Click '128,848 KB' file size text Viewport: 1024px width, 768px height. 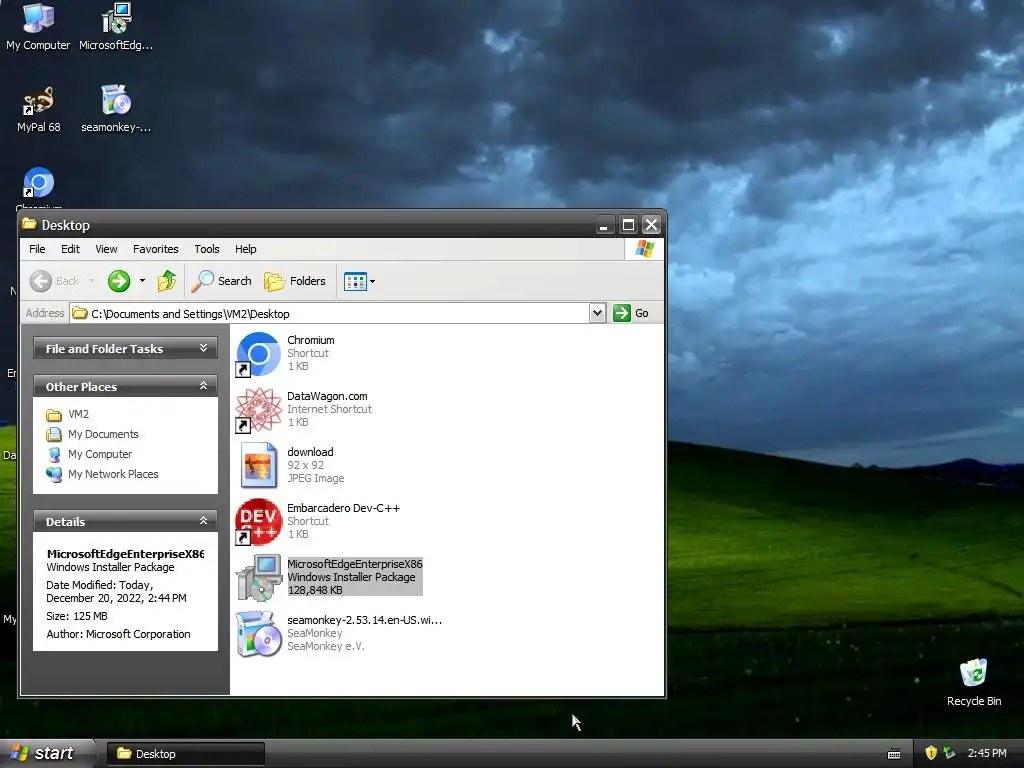click(x=315, y=590)
